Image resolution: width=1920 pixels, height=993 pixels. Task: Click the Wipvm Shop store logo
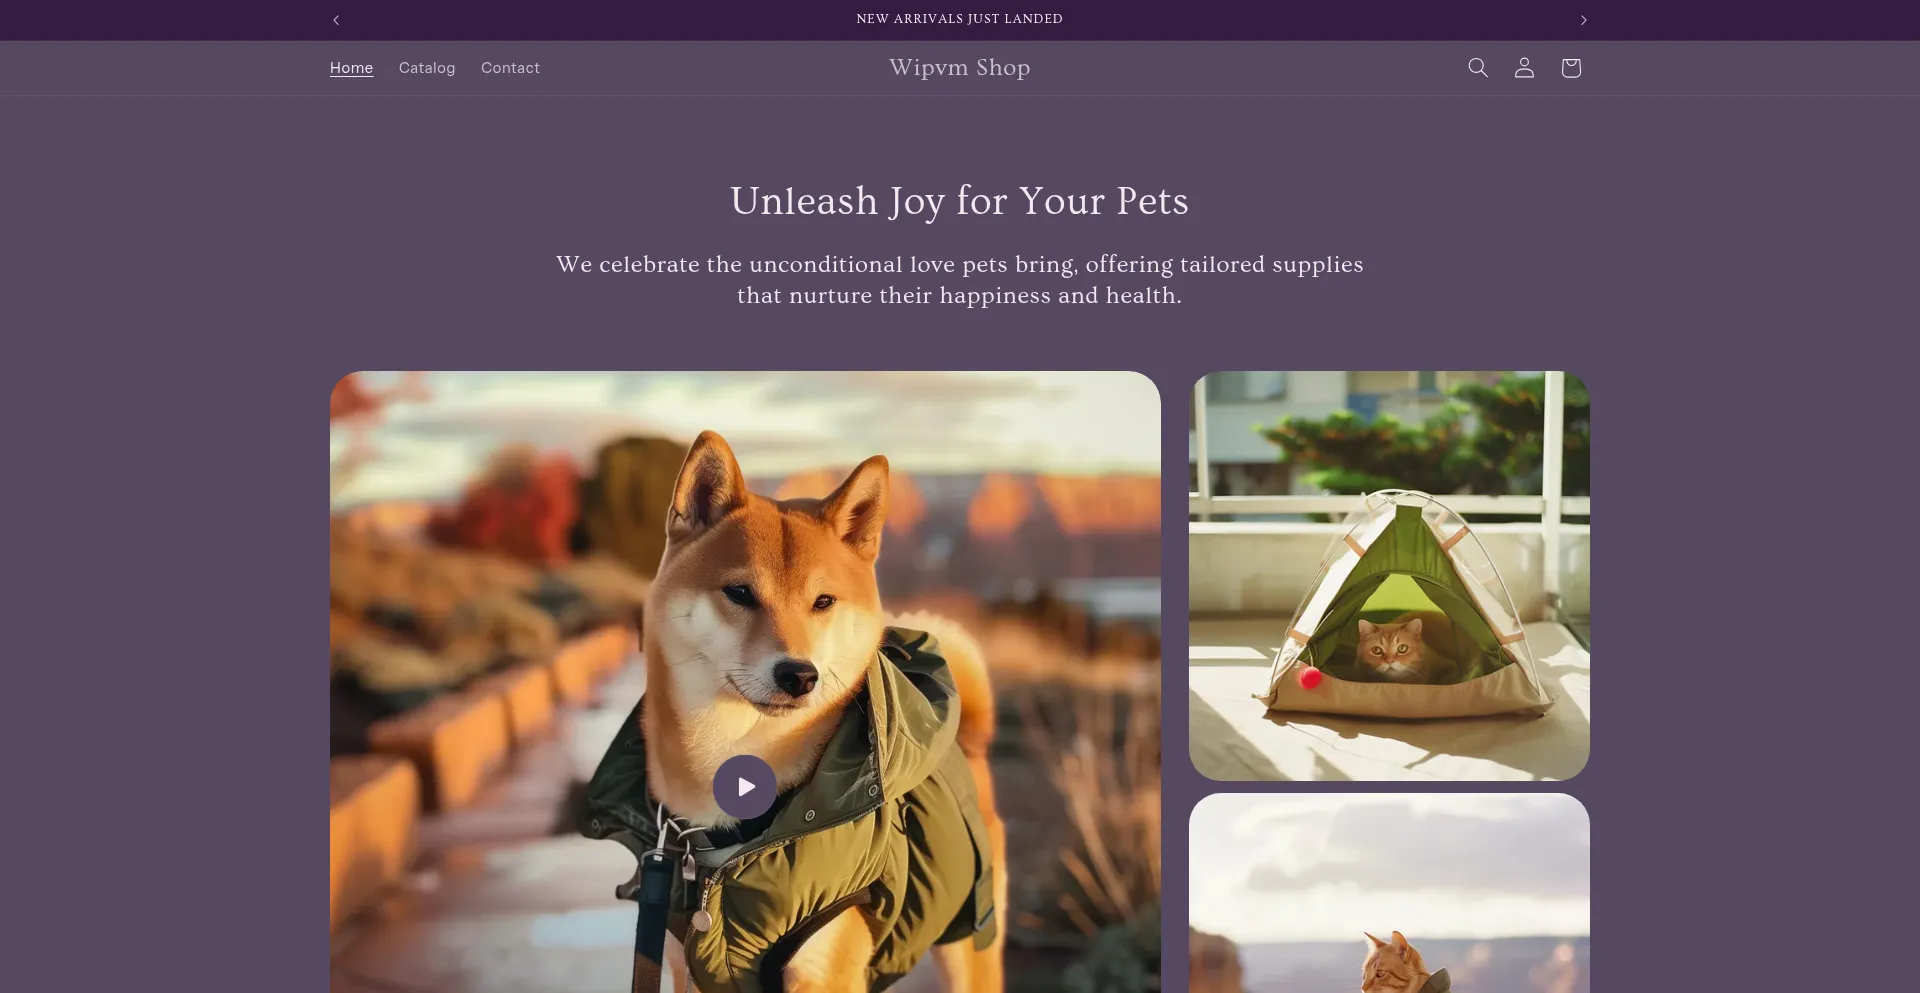(960, 67)
